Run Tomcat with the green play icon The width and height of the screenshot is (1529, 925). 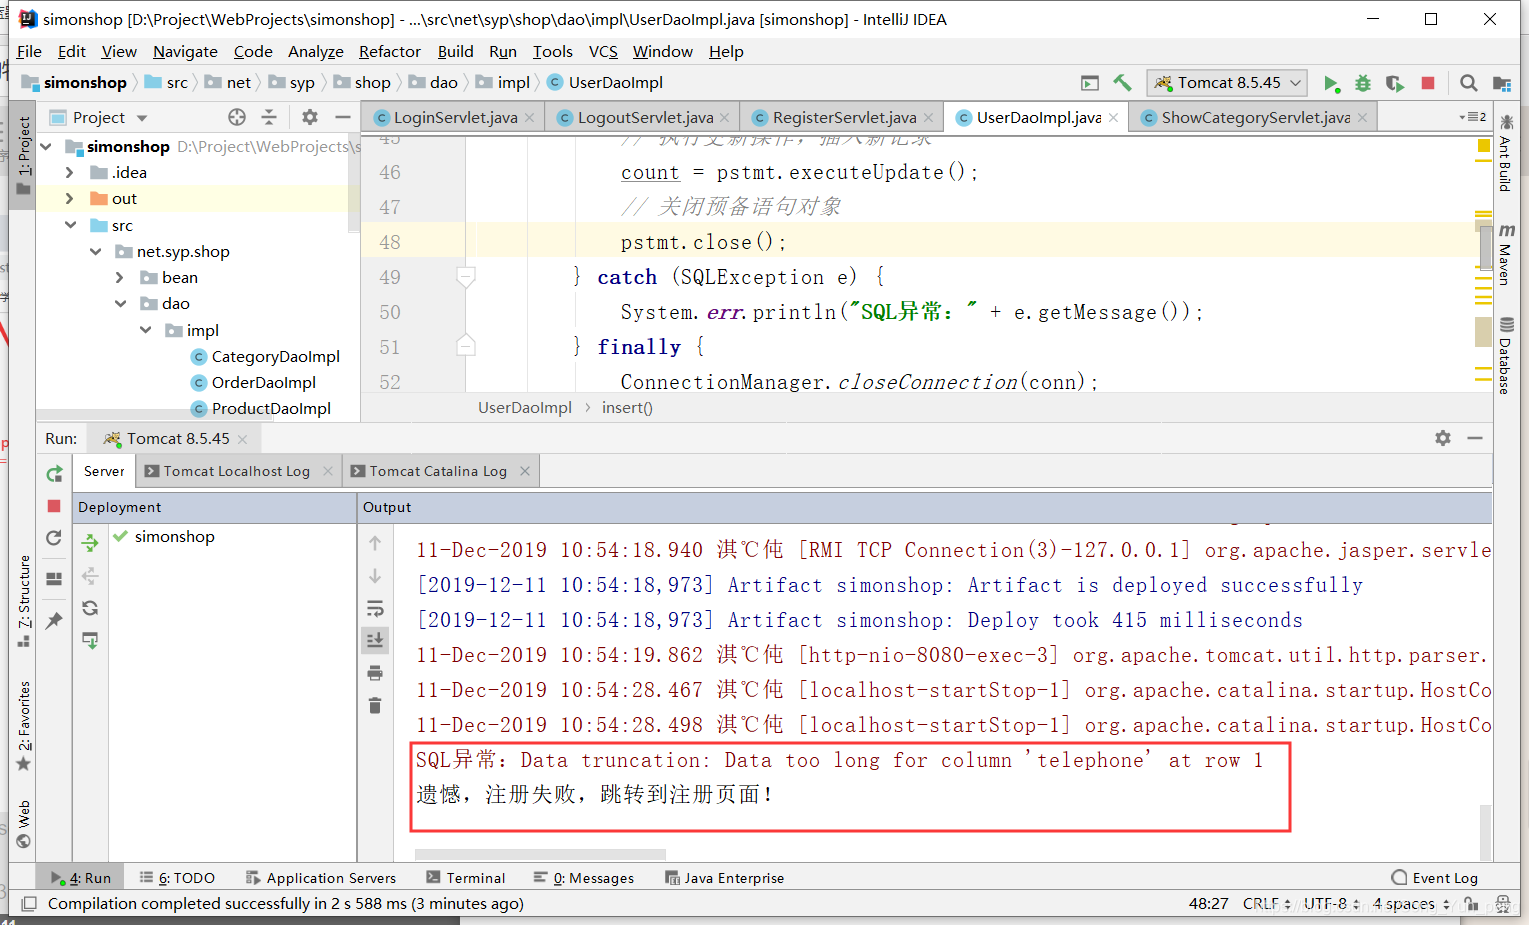click(x=1331, y=83)
